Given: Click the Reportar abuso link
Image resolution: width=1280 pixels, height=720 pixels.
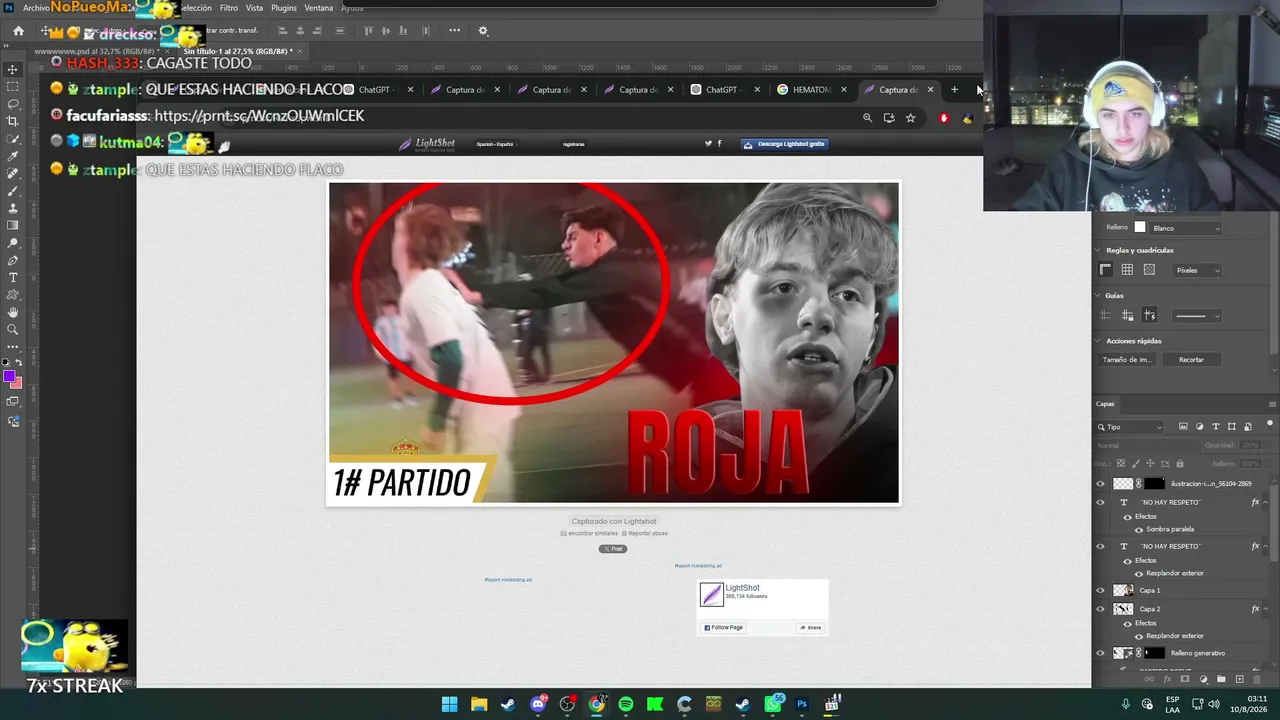Looking at the screenshot, I should (x=648, y=534).
